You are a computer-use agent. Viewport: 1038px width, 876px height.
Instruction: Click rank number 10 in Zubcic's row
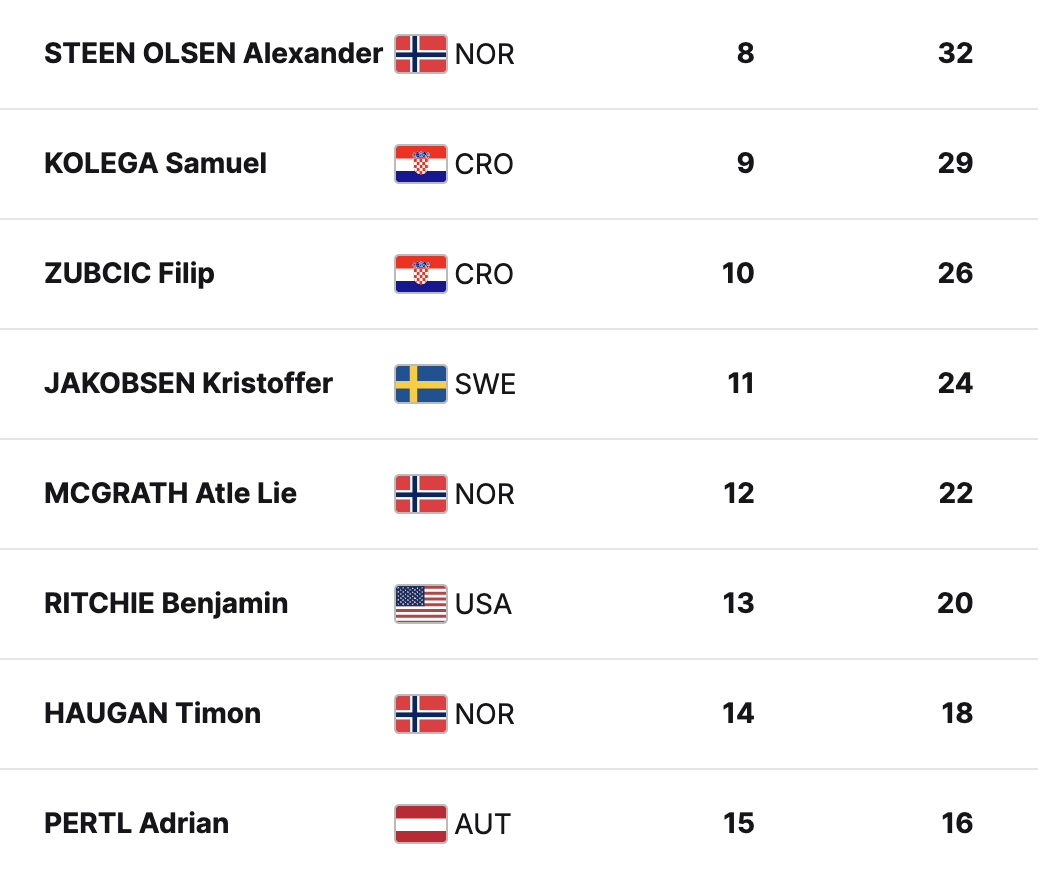click(738, 273)
